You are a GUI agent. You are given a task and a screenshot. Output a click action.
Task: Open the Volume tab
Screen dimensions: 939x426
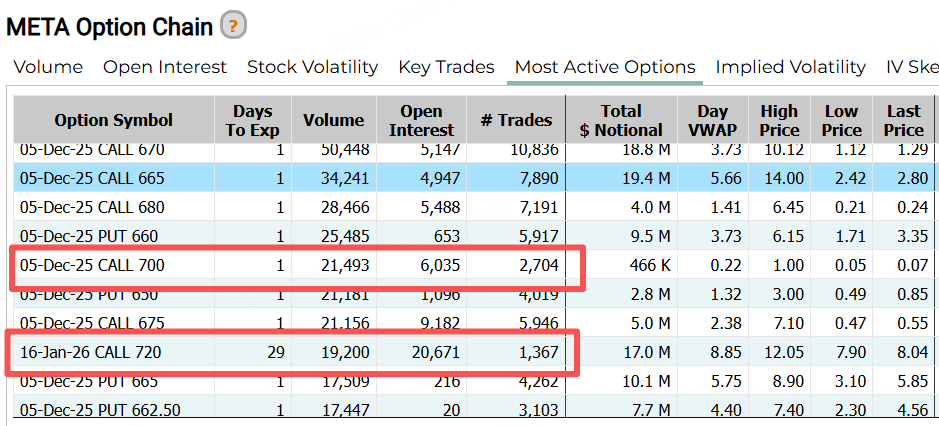tap(48, 68)
